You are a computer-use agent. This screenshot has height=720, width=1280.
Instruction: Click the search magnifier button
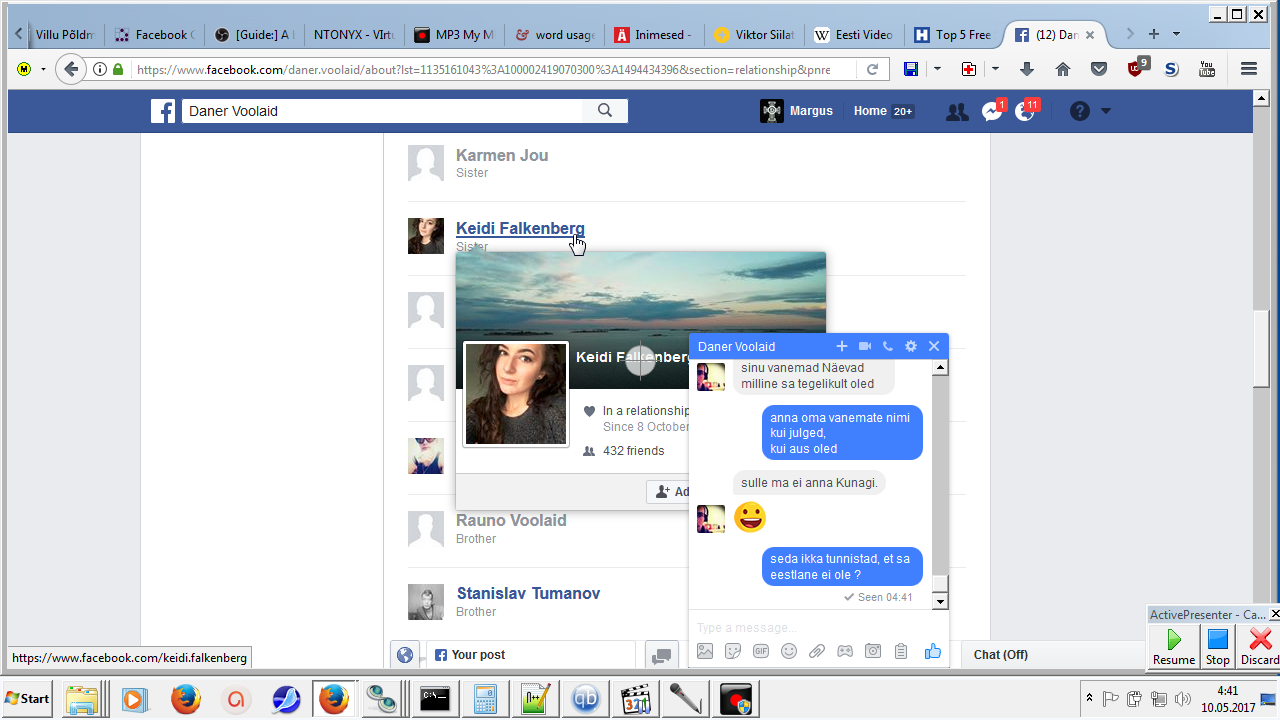tap(605, 111)
